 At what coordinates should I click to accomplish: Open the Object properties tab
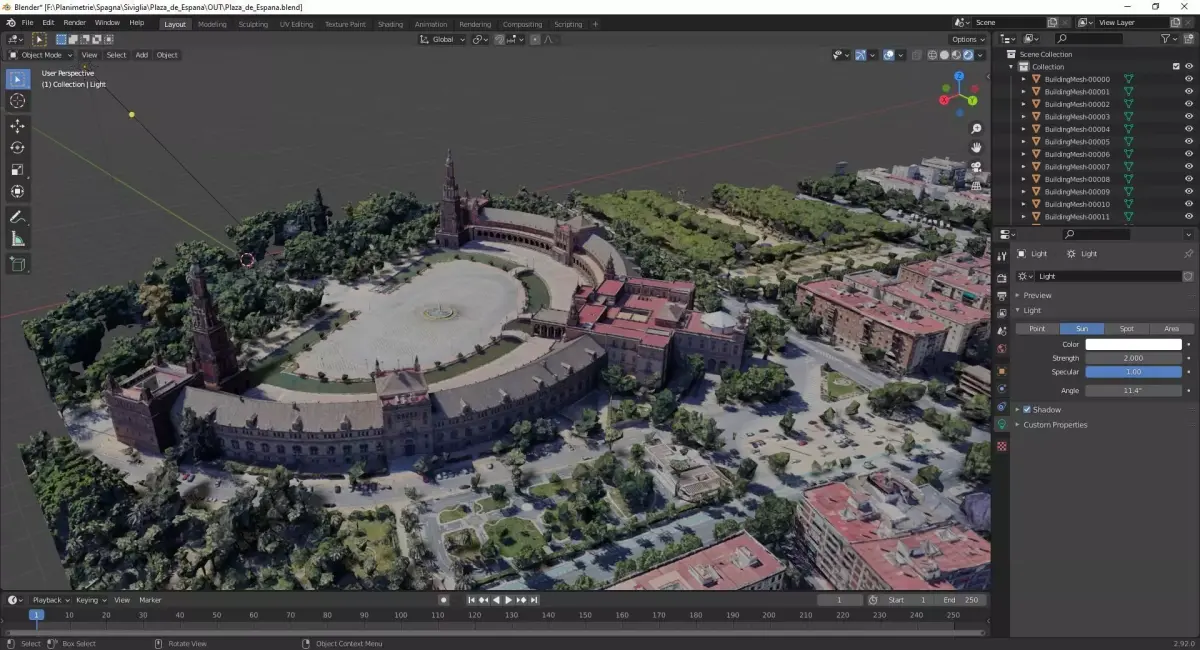click(1002, 371)
